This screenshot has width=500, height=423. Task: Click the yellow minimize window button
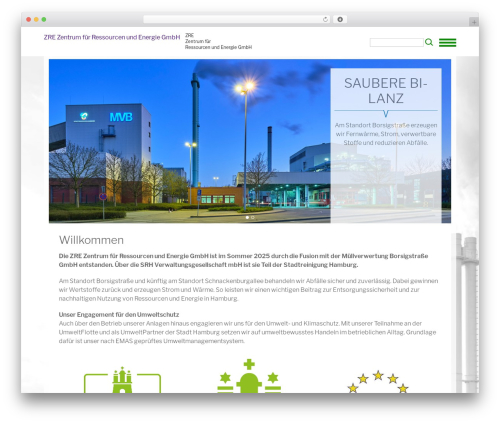click(x=36, y=19)
